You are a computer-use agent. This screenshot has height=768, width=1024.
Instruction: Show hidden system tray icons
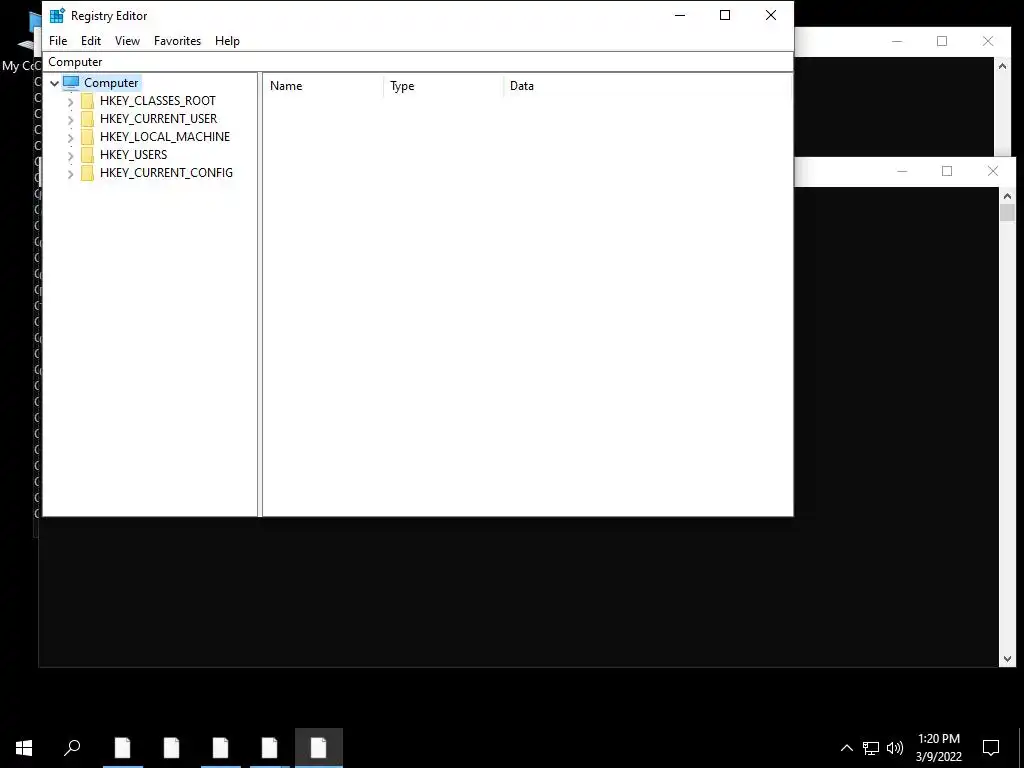click(x=846, y=748)
